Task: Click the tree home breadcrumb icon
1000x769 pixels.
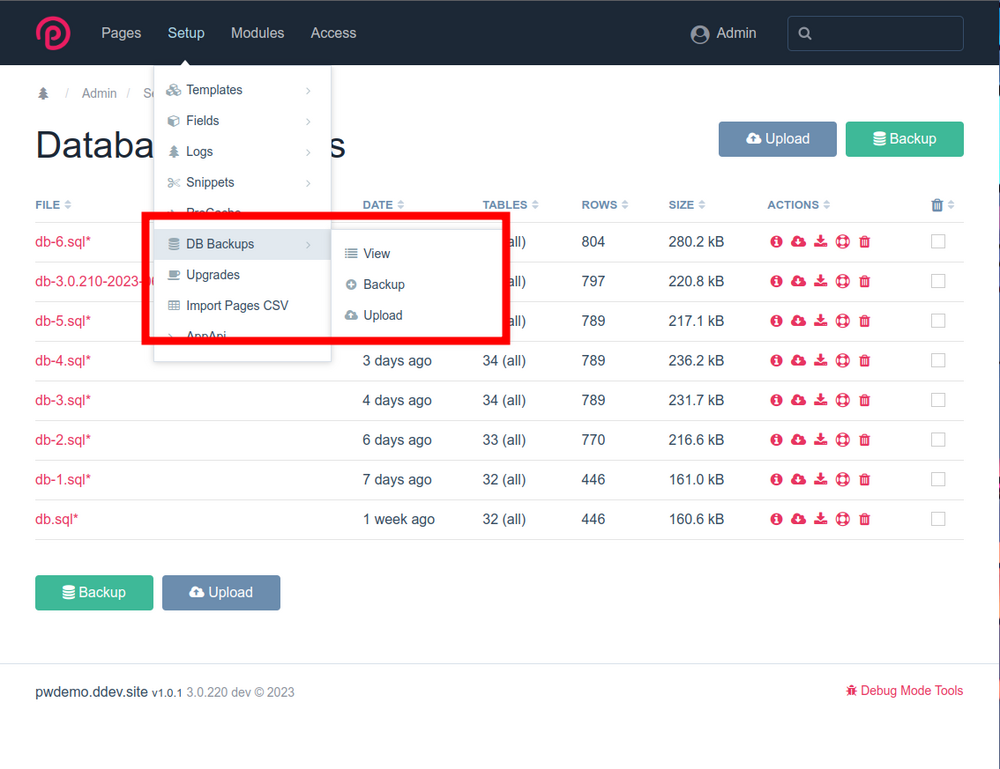Action: [x=43, y=93]
